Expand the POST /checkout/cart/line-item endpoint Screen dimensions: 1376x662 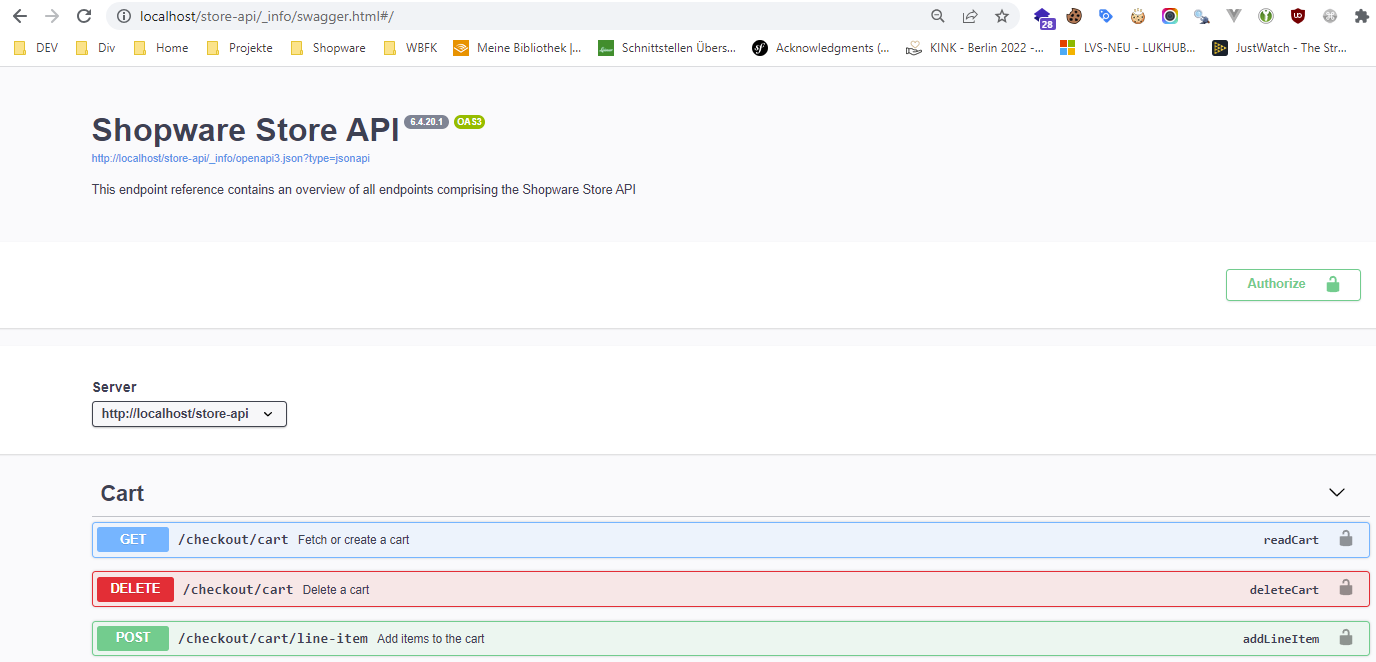(731, 638)
